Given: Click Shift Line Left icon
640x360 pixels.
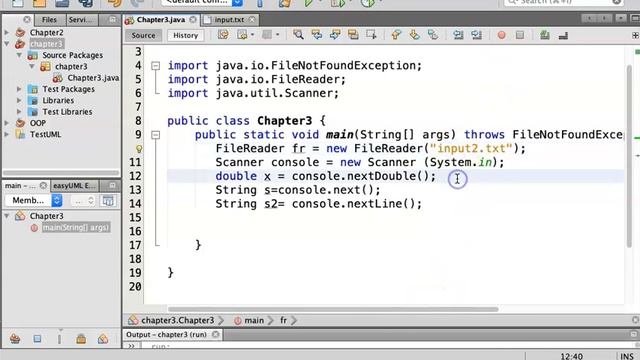Looking at the screenshot, I should point(458,35).
